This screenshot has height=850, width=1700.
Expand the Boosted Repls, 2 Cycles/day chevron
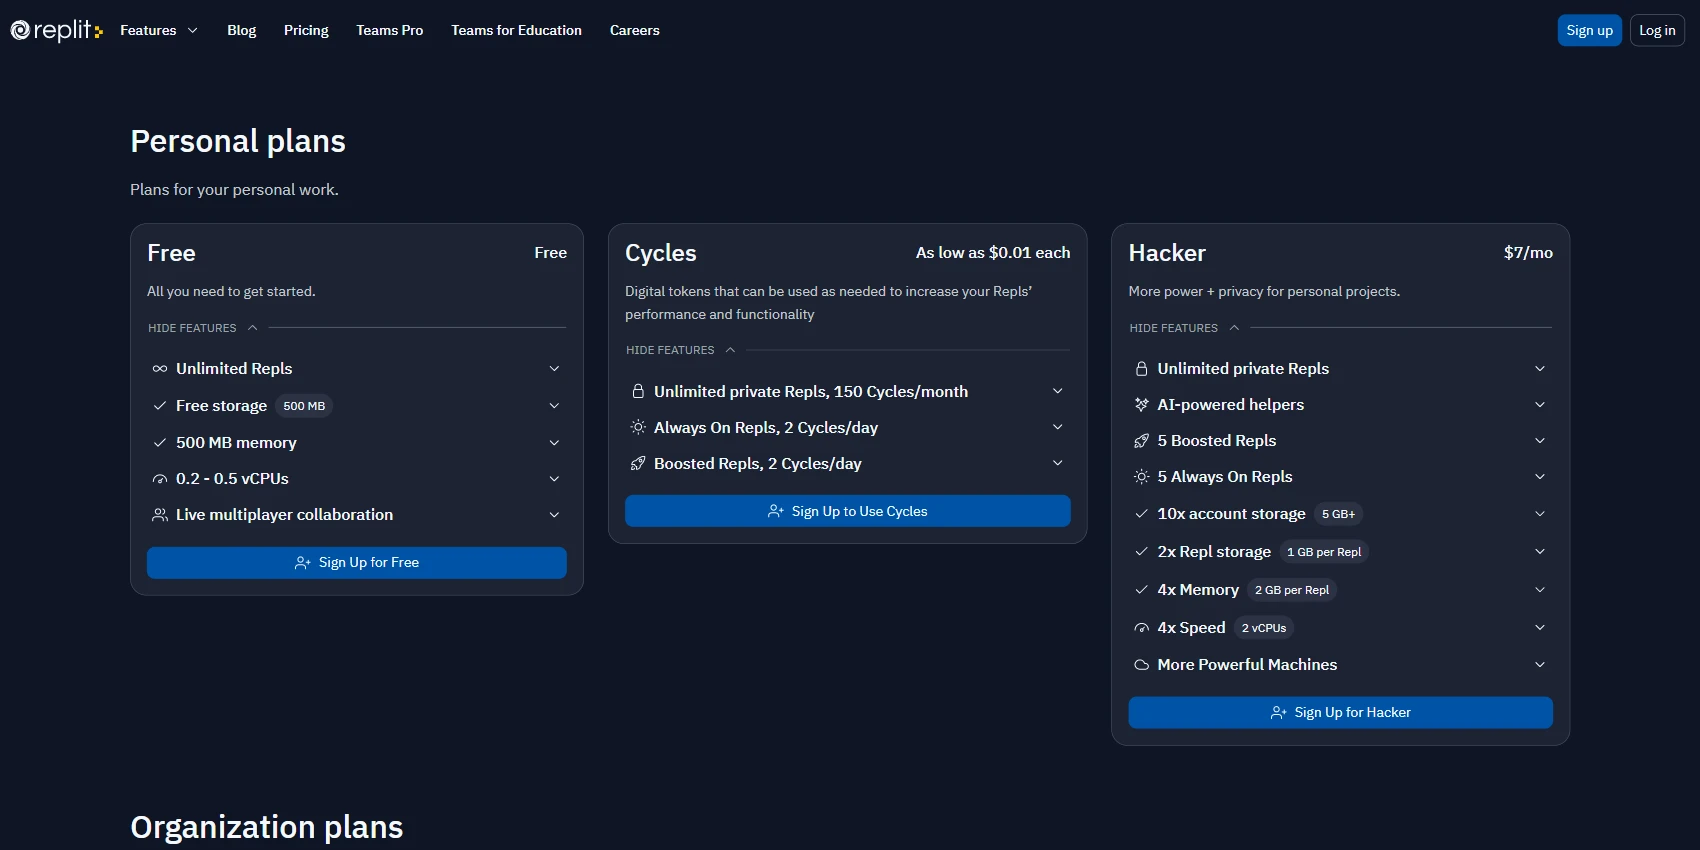(x=1058, y=463)
